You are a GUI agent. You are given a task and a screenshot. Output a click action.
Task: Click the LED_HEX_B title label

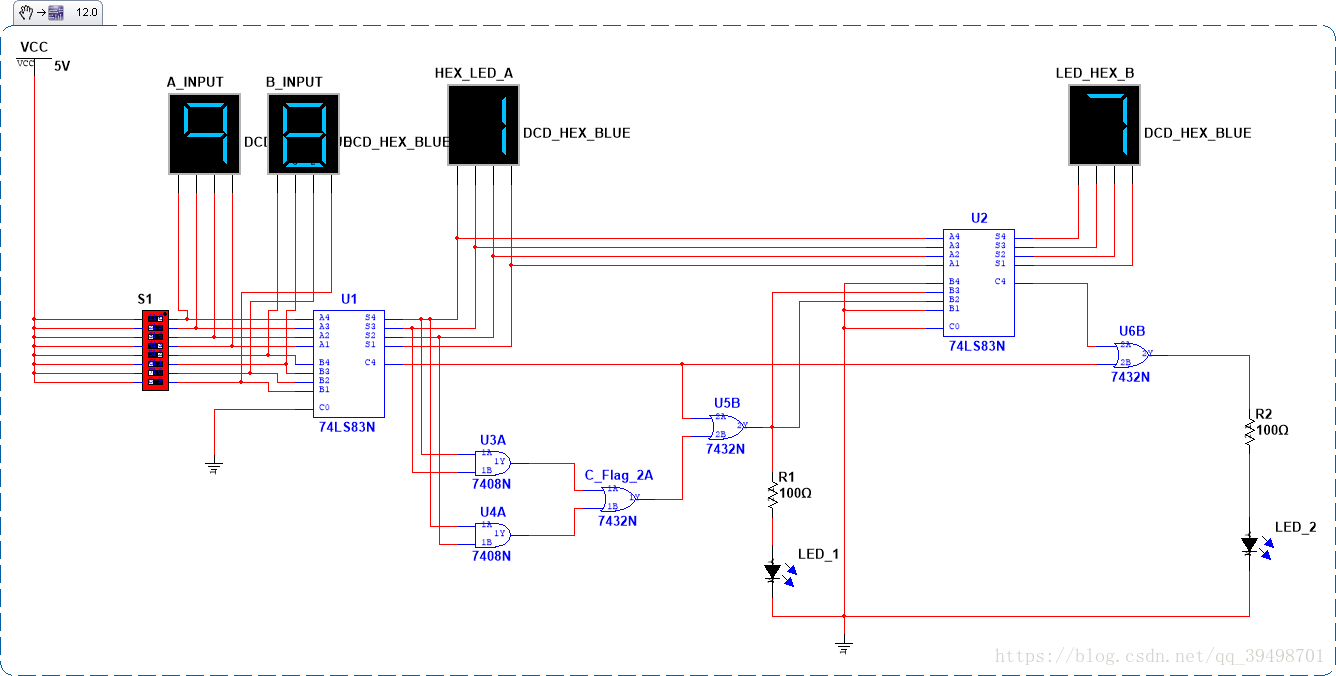point(1095,73)
